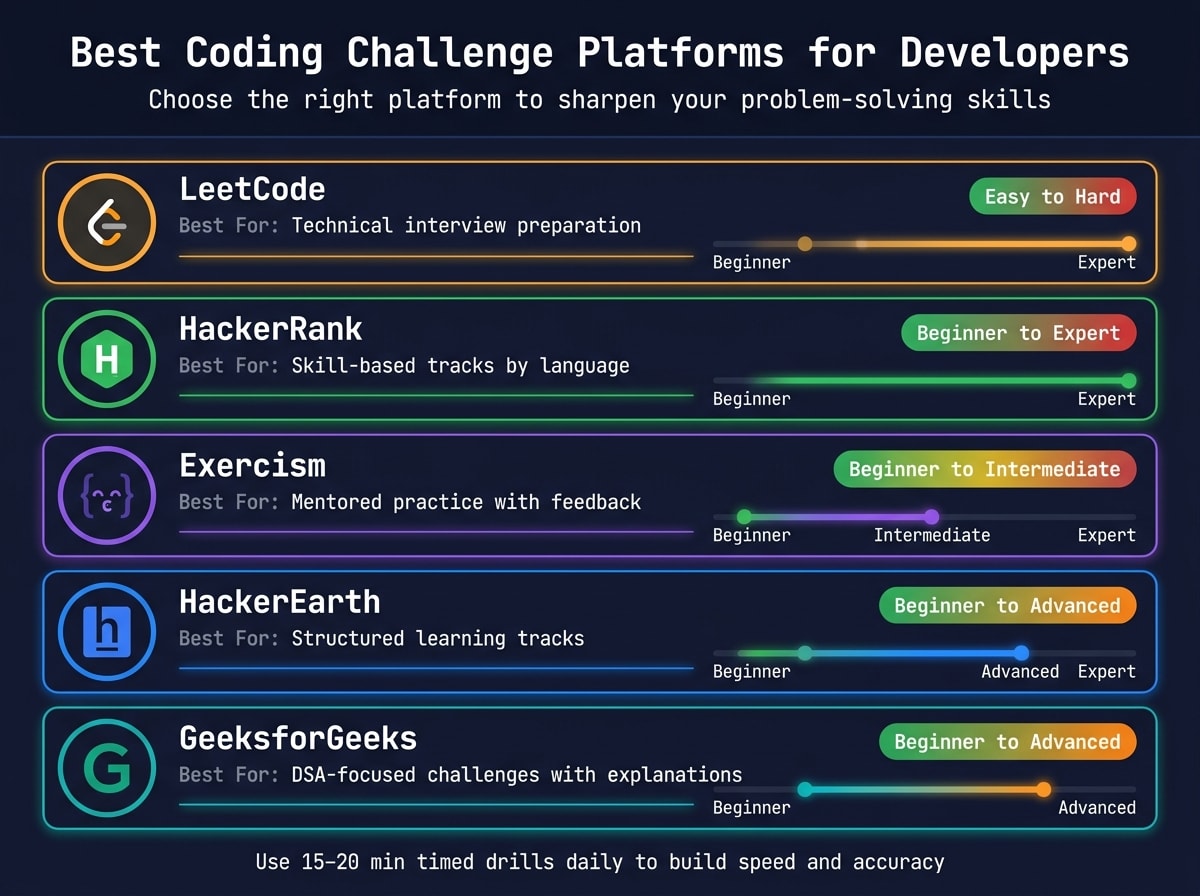Click HackerRank slider's green end handle

1128,380
